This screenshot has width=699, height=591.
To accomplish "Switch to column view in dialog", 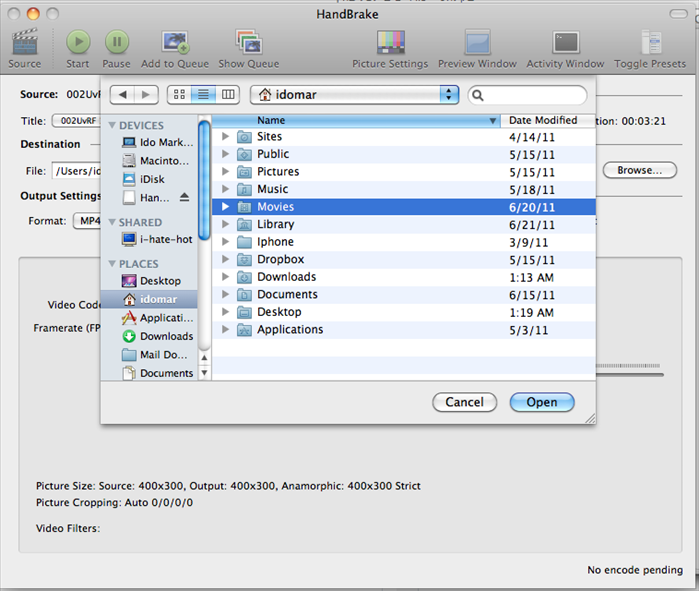I will tap(228, 94).
